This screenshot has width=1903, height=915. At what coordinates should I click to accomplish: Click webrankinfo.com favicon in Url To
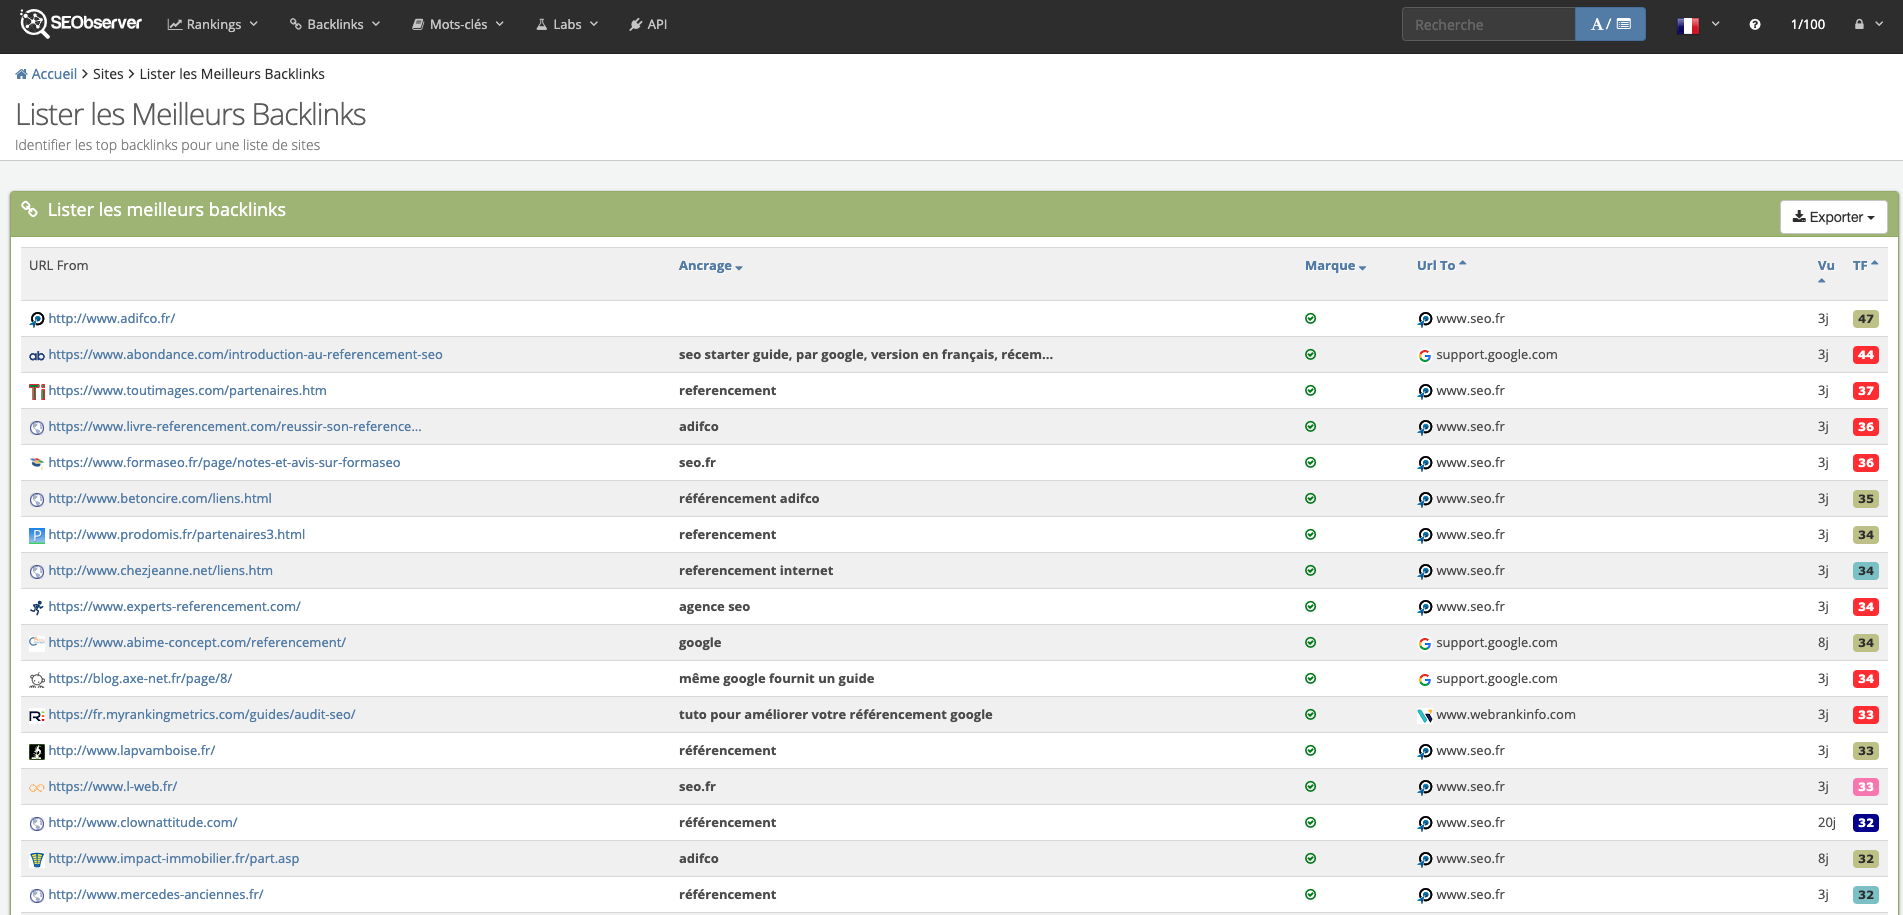click(1425, 715)
